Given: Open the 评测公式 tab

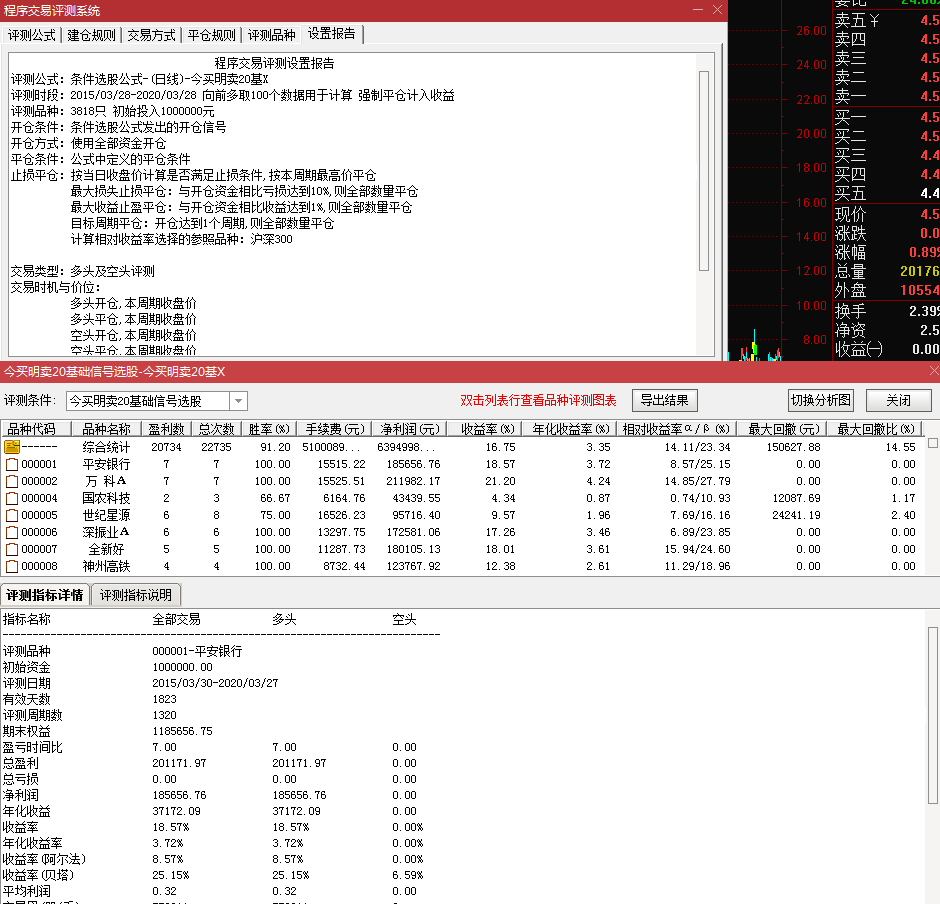Looking at the screenshot, I should pos(32,35).
